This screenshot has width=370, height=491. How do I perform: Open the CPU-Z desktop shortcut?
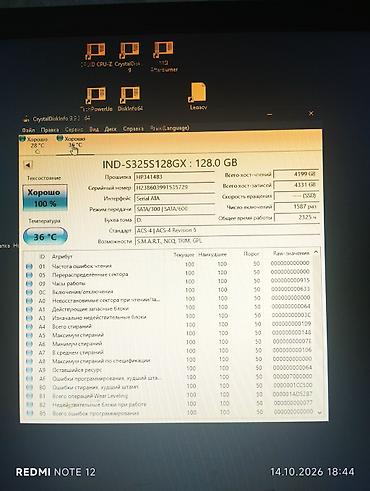(x=96, y=55)
